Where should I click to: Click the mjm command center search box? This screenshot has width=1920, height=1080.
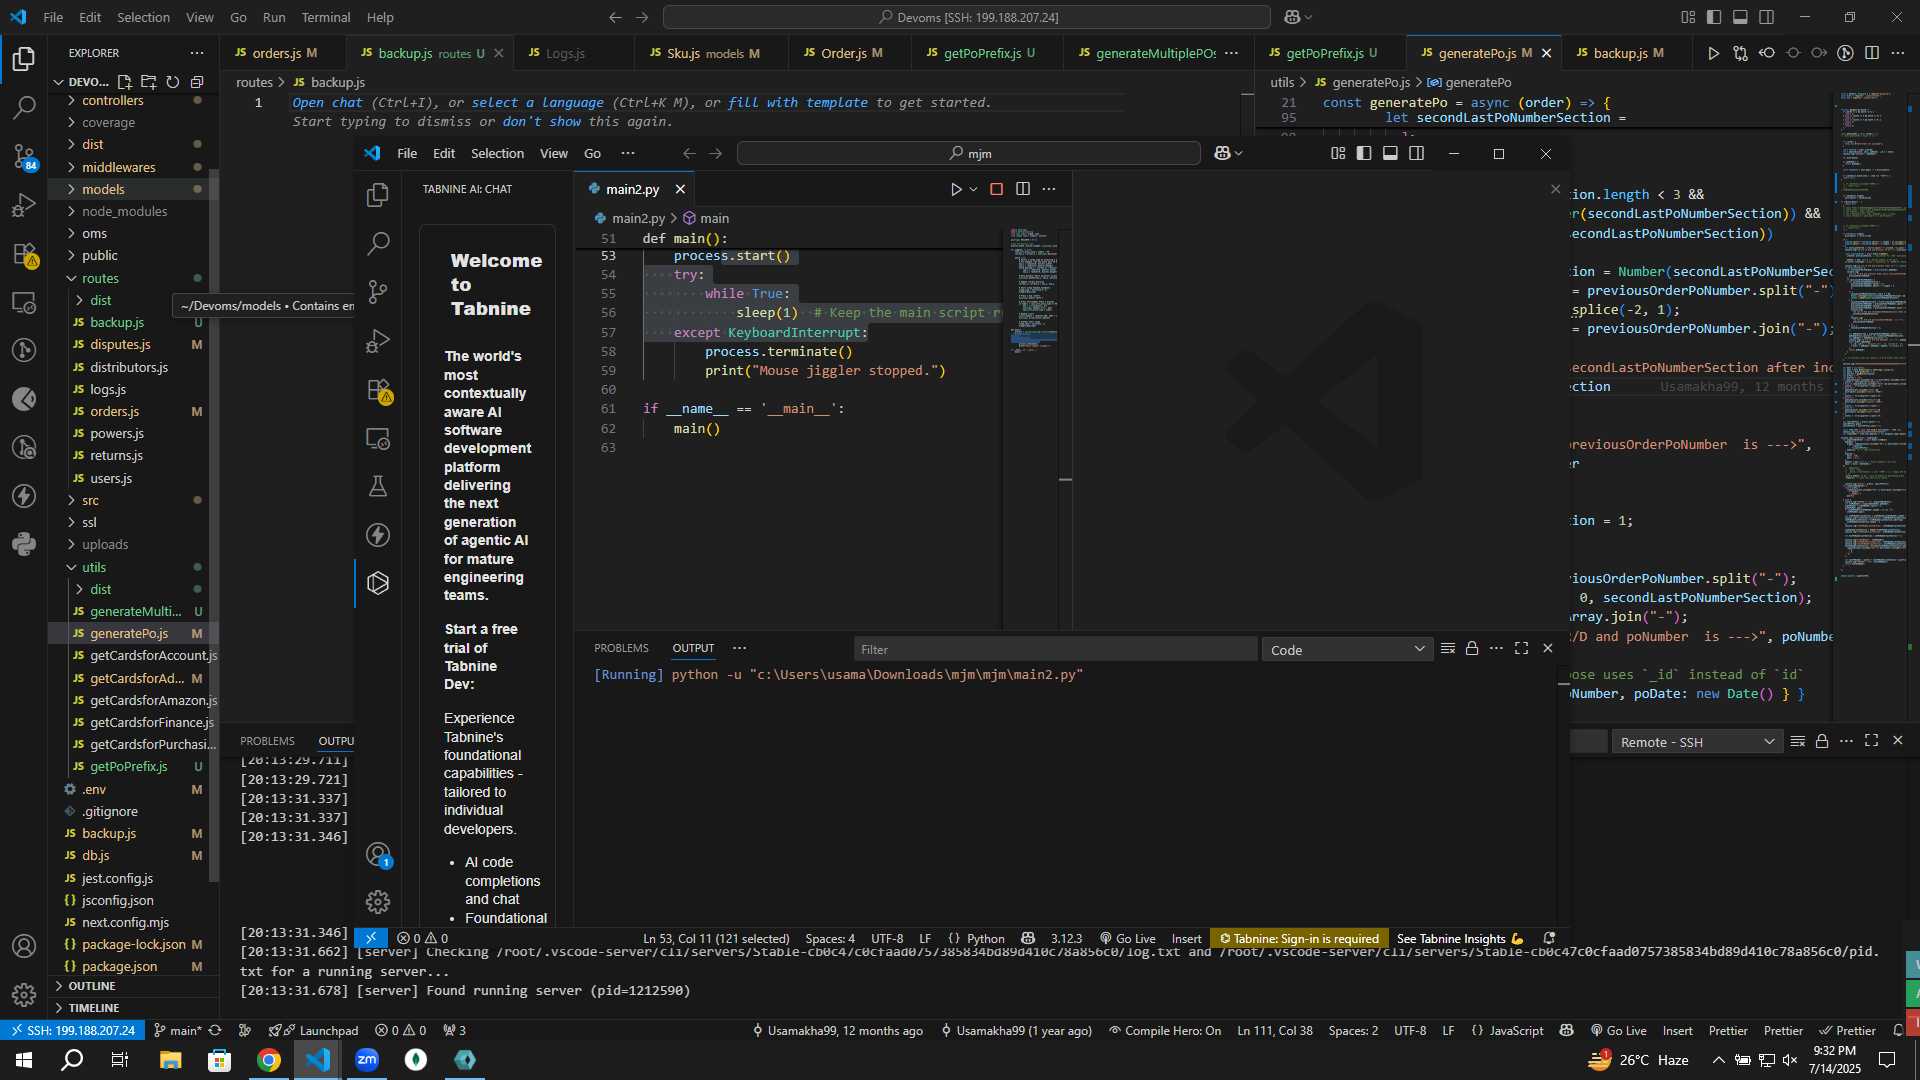[x=968, y=153]
